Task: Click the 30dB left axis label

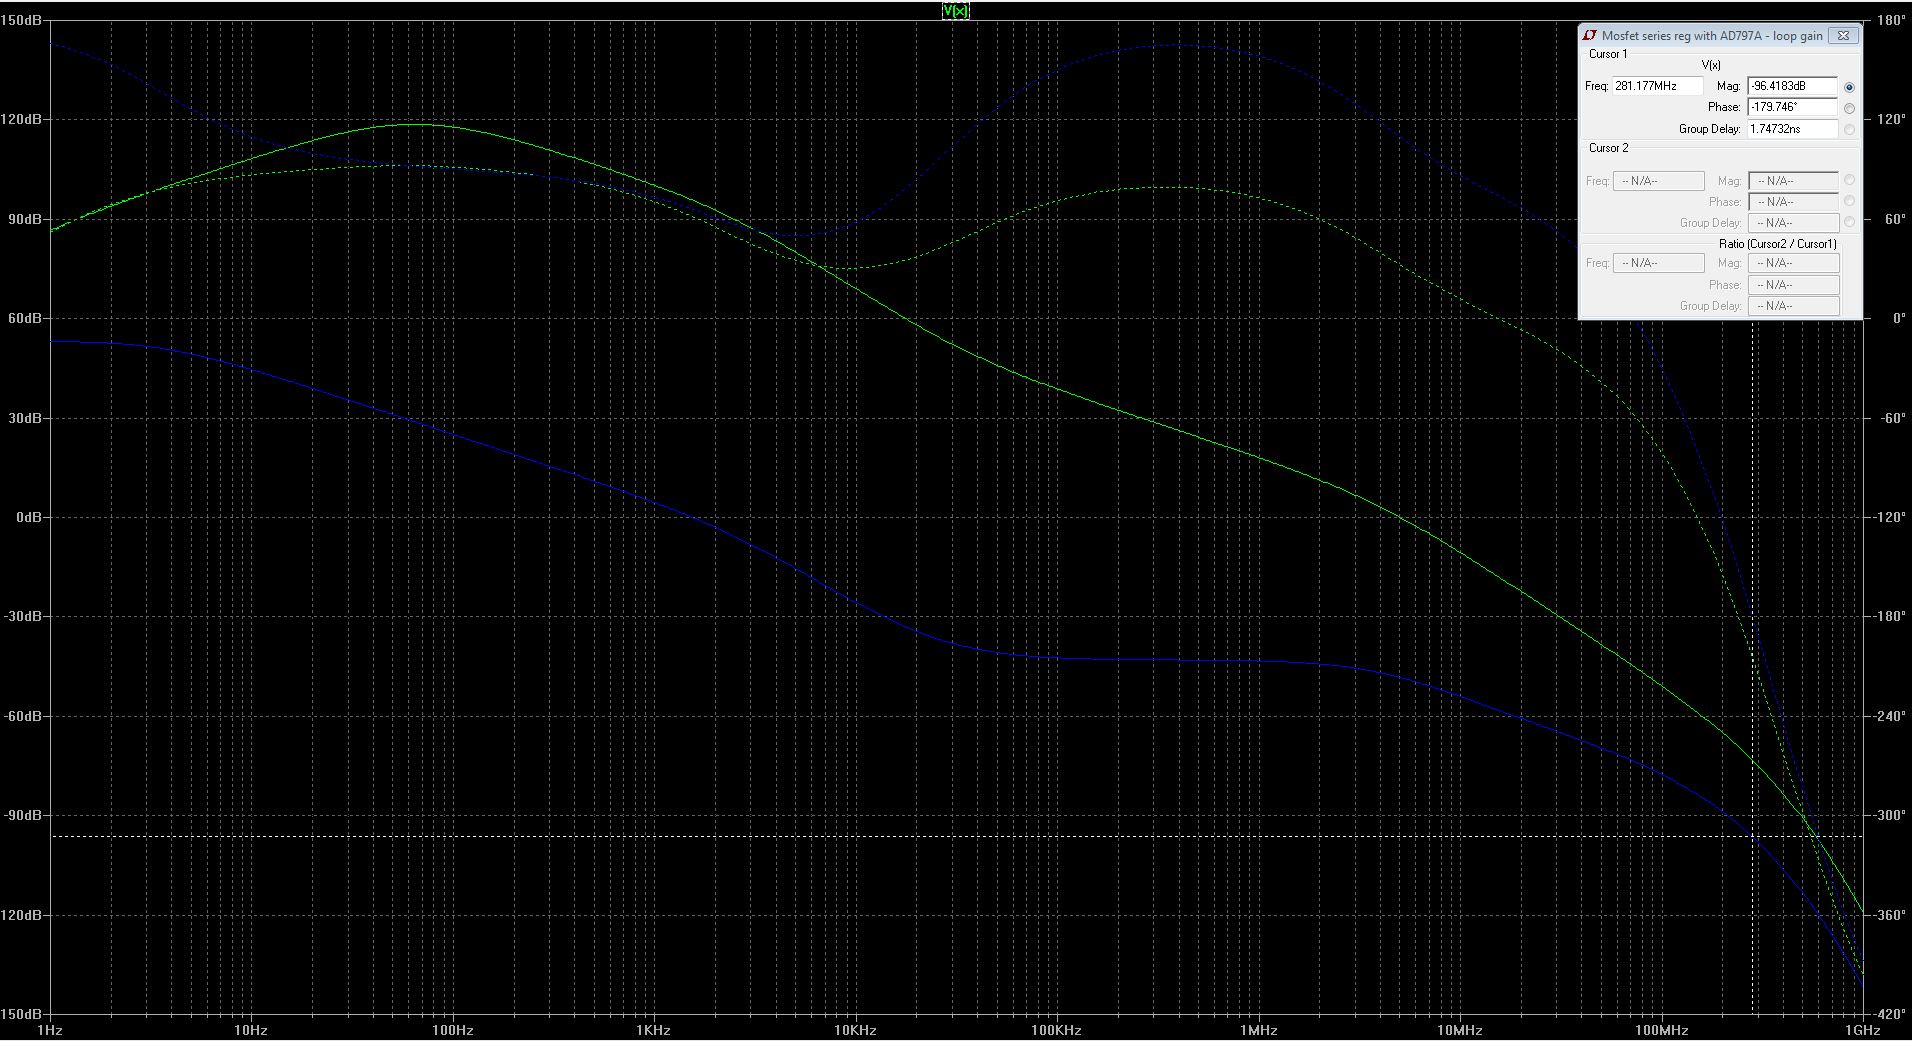Action: tap(24, 418)
